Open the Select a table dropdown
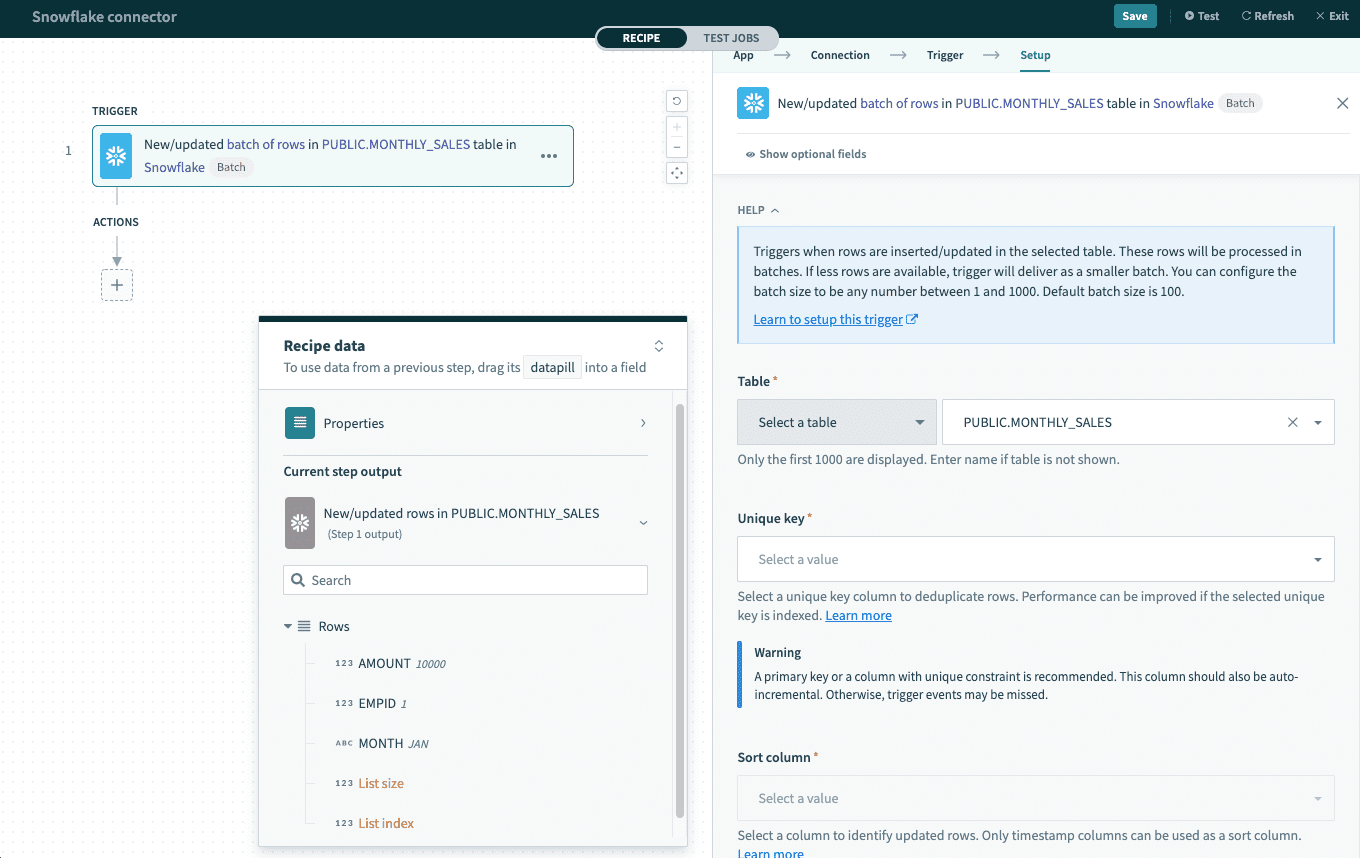Image resolution: width=1360 pixels, height=858 pixels. tap(836, 422)
